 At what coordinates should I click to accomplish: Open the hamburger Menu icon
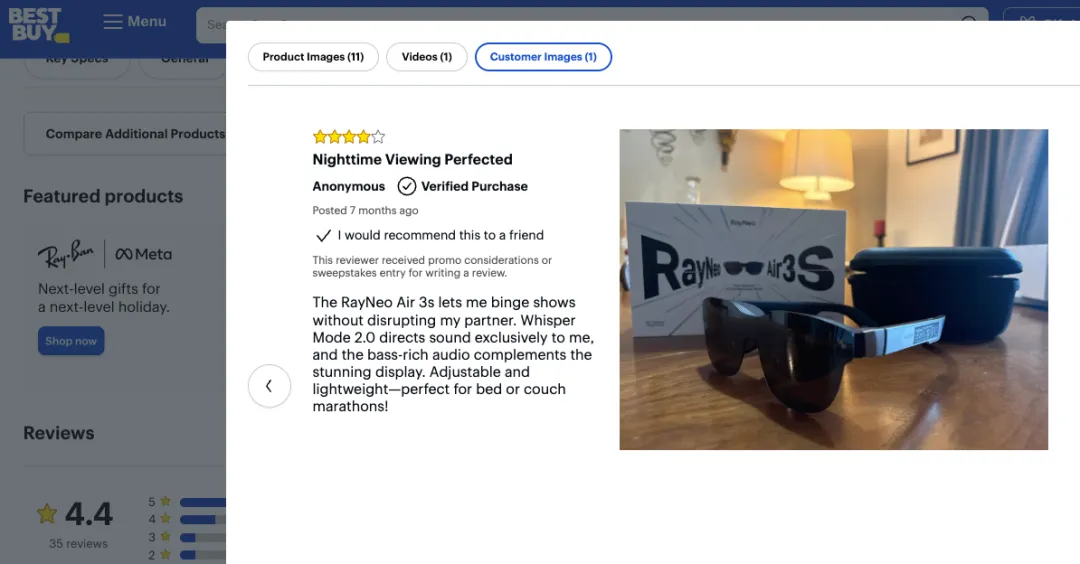click(112, 22)
